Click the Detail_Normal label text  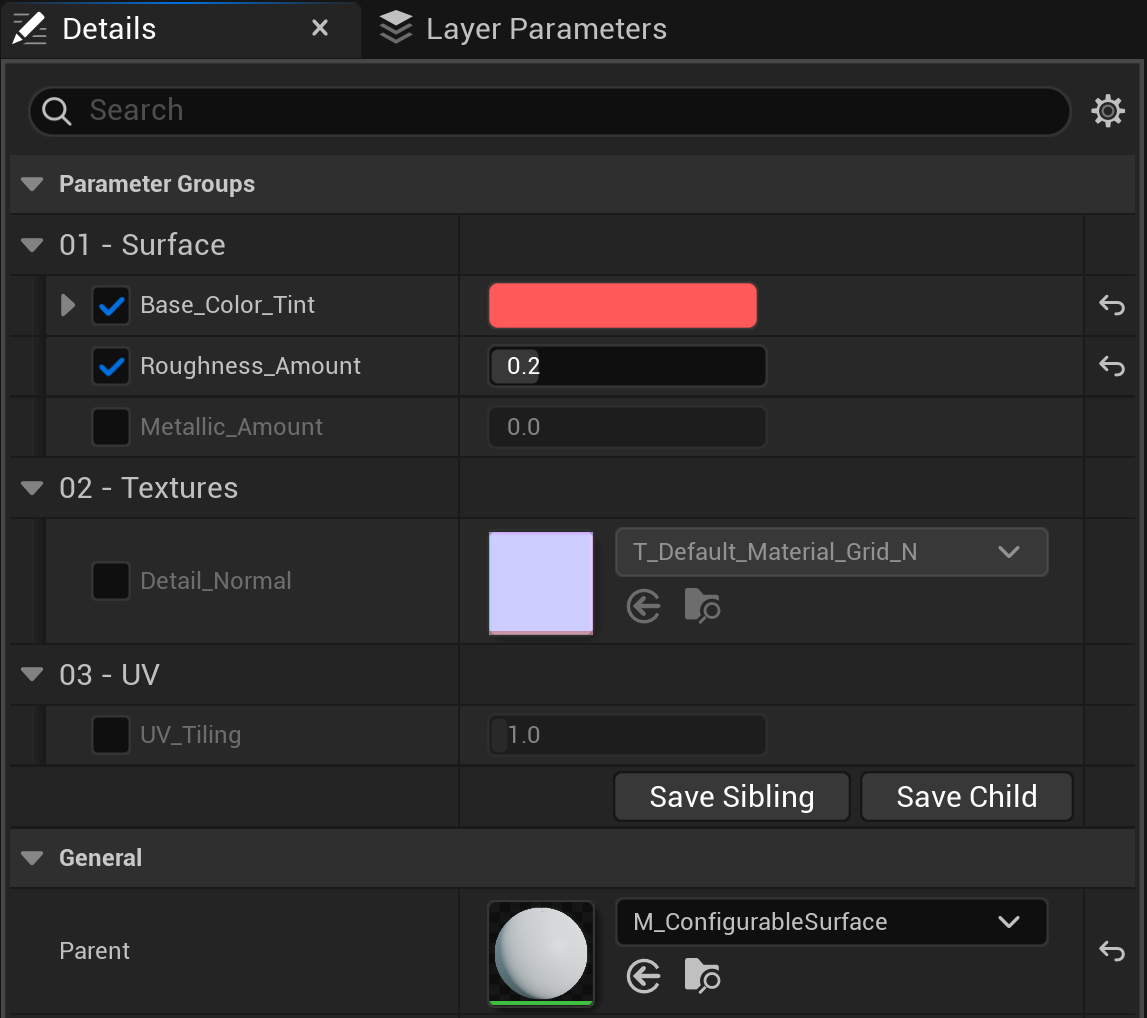(x=216, y=581)
